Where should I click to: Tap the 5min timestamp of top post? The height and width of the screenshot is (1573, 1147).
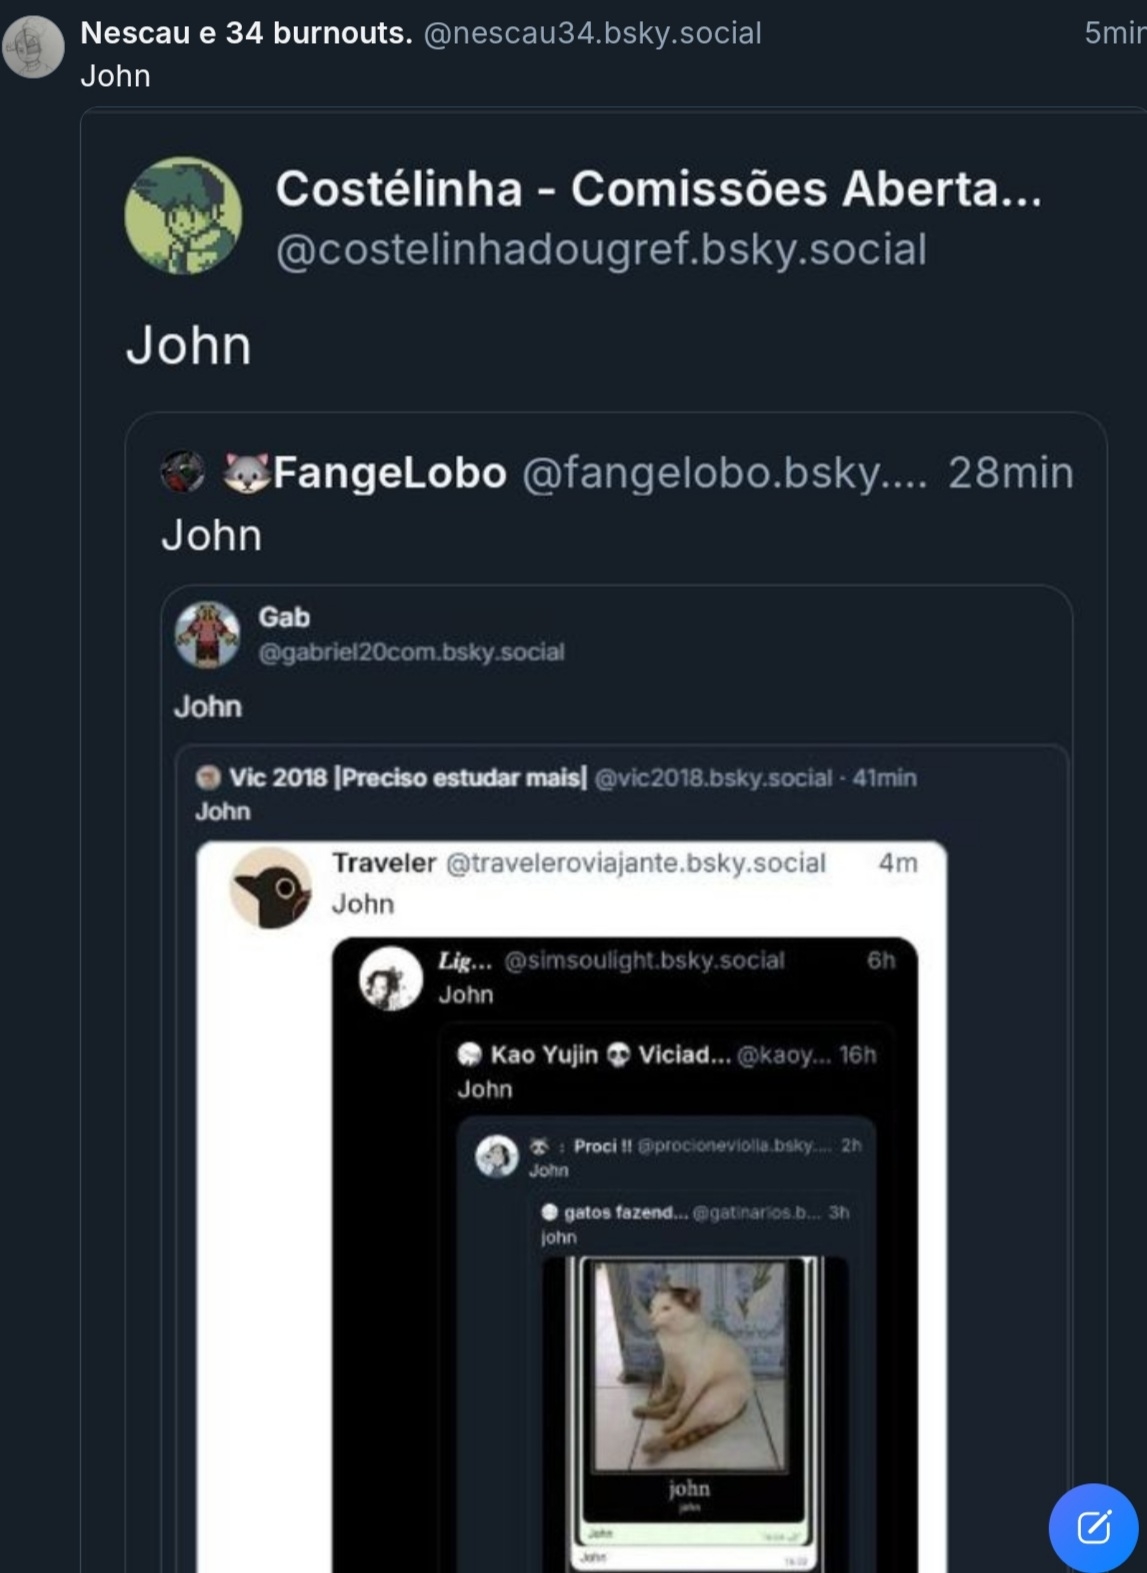click(1113, 33)
